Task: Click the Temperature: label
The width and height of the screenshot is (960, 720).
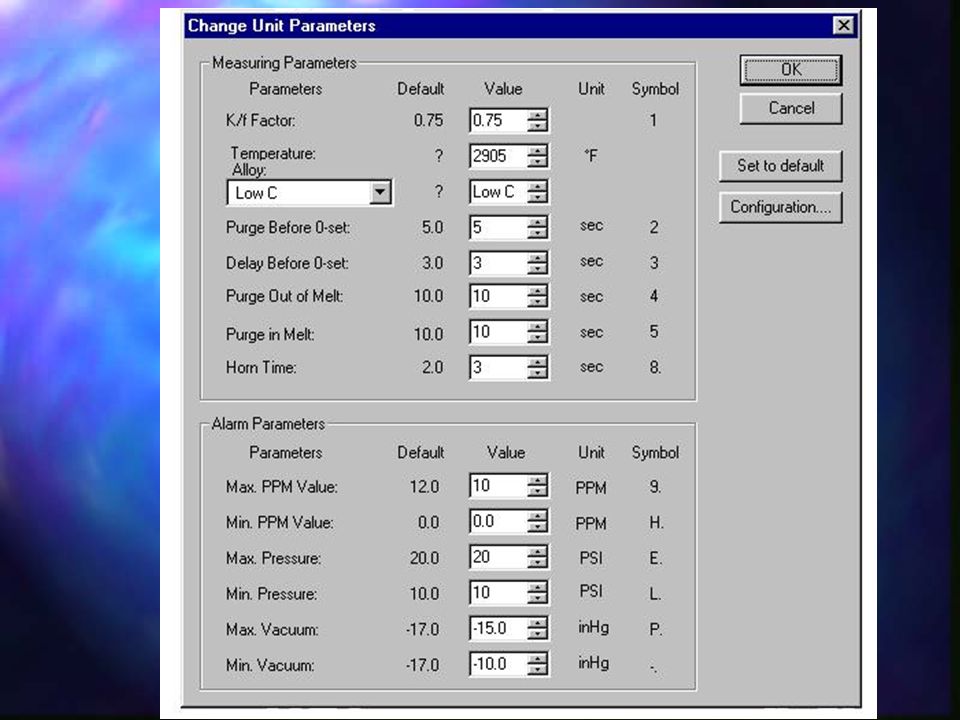Action: tap(273, 153)
